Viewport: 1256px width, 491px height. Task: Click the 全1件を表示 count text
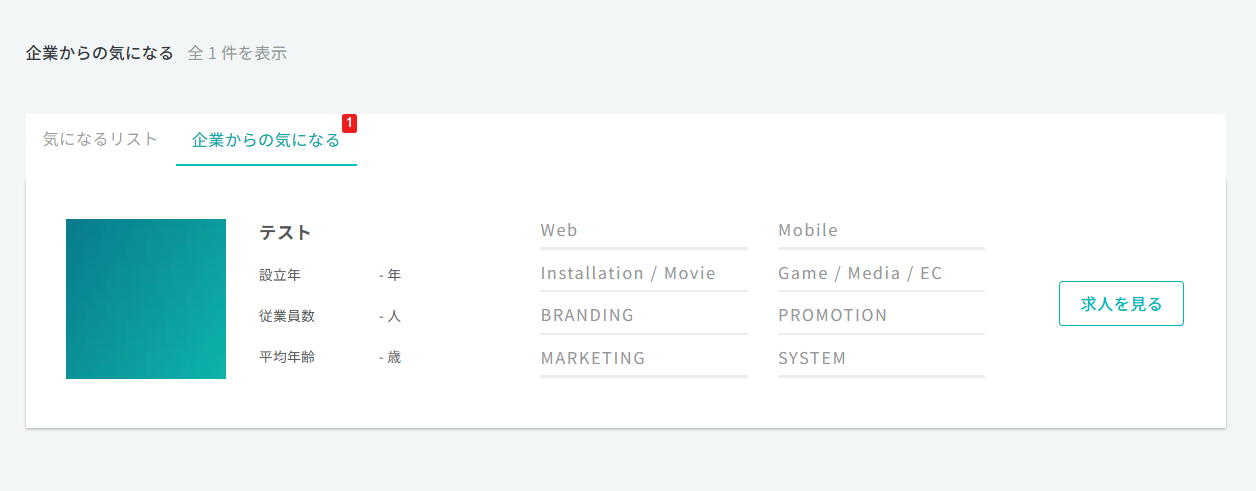237,53
